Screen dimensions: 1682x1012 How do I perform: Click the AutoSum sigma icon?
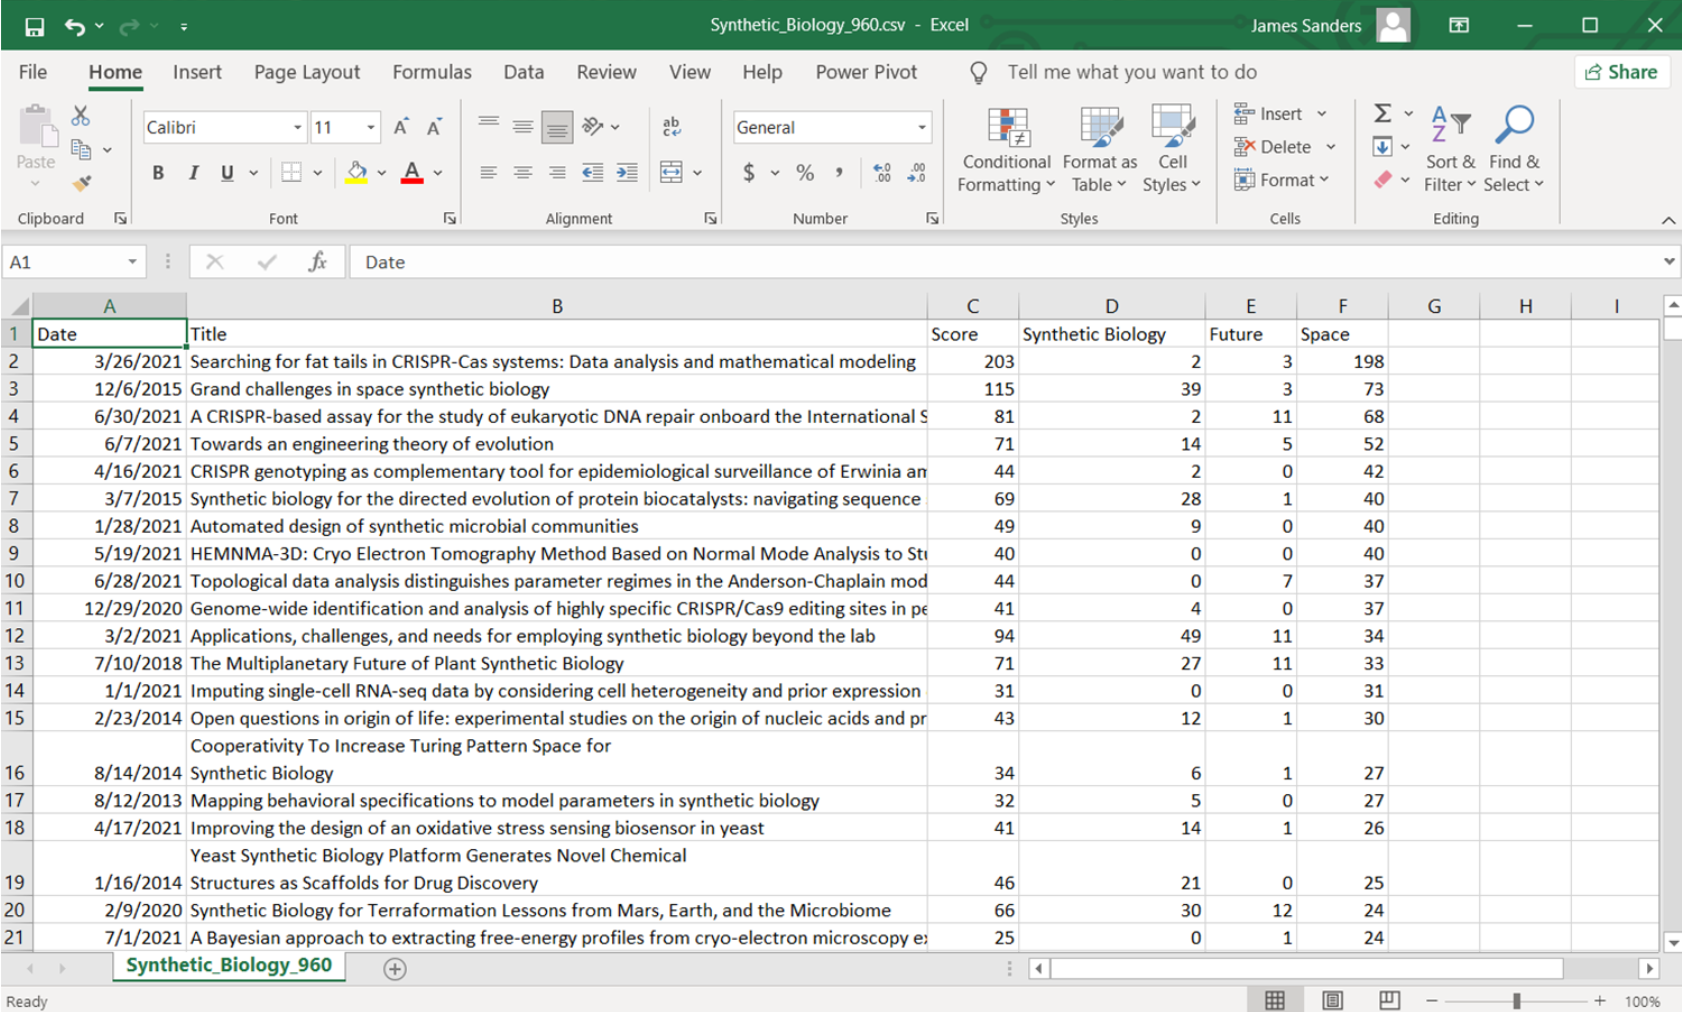[1382, 113]
